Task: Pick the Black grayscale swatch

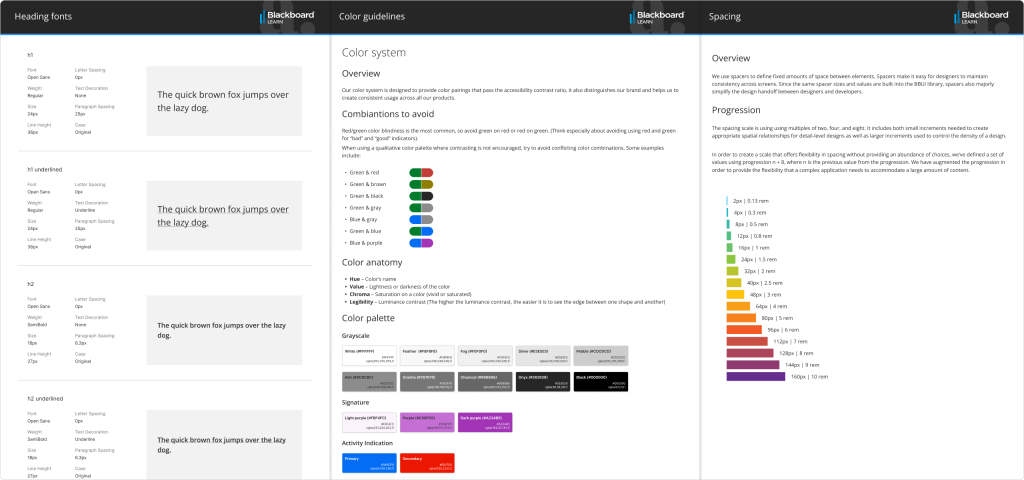Action: (600, 380)
